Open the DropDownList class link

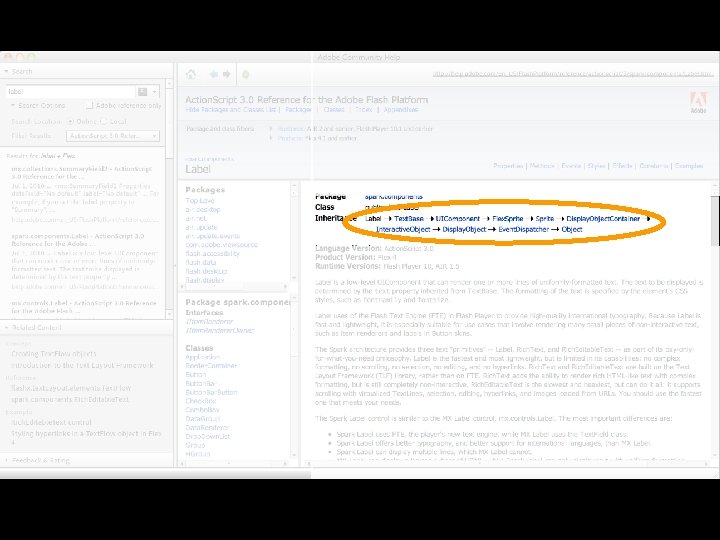tap(208, 437)
